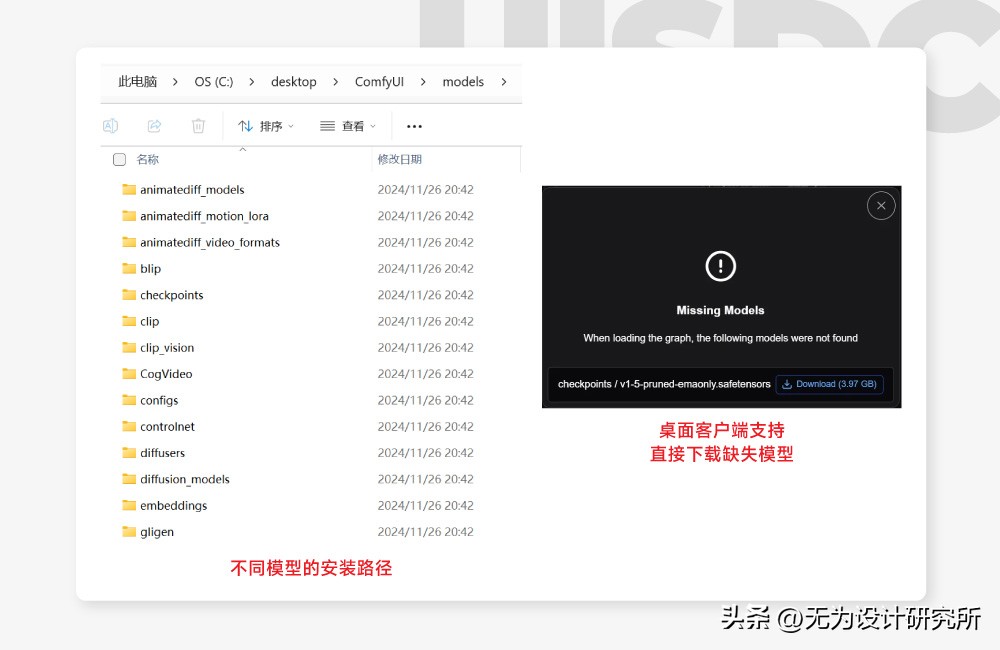Tick the select-all checkbox beside 名称
Screen dimensions: 1000x650
coord(119,159)
